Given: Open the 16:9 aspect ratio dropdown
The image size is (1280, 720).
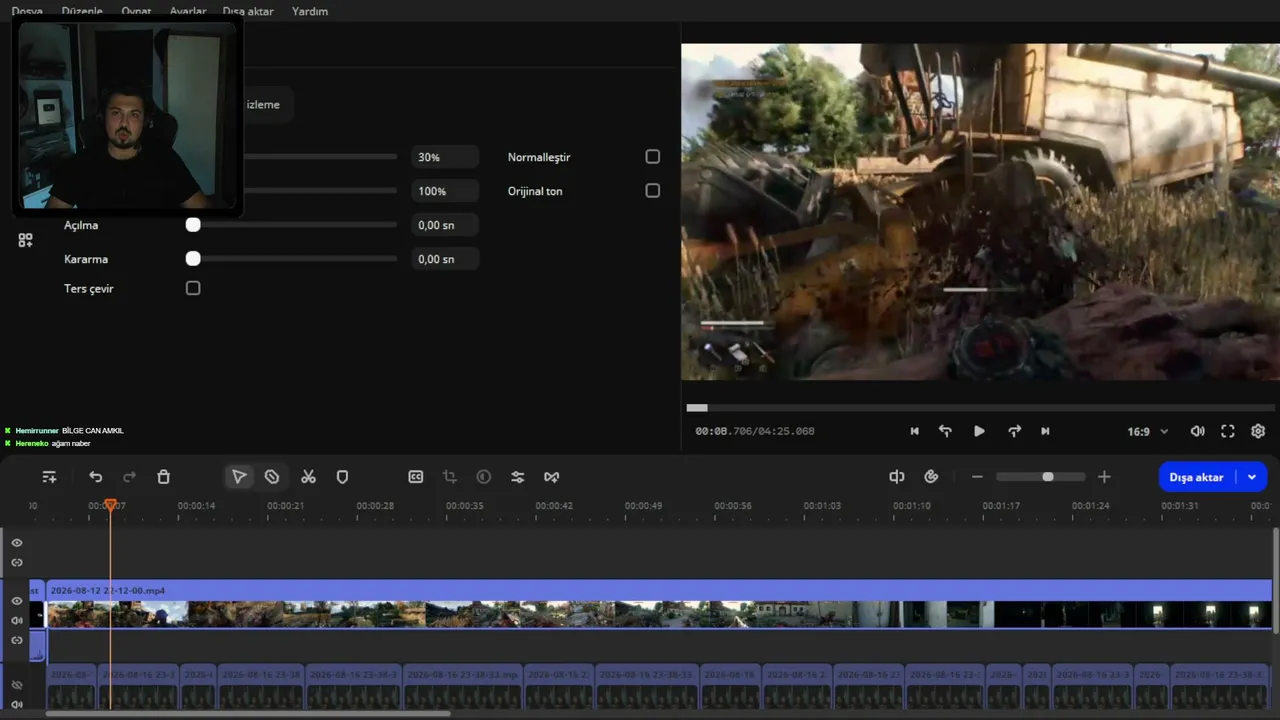Looking at the screenshot, I should coord(1148,432).
